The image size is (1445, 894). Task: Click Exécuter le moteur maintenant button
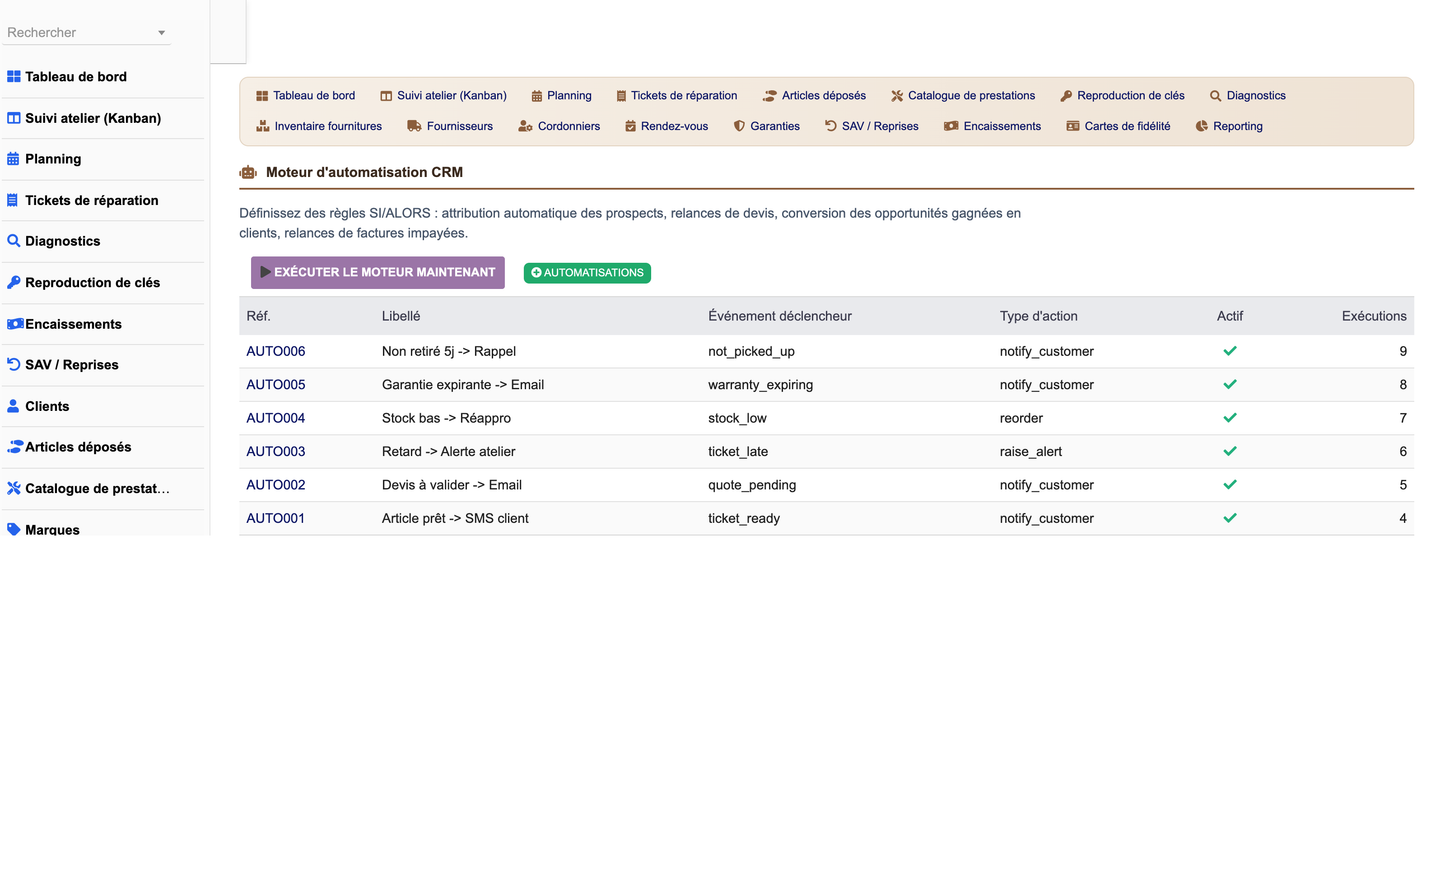click(x=378, y=272)
